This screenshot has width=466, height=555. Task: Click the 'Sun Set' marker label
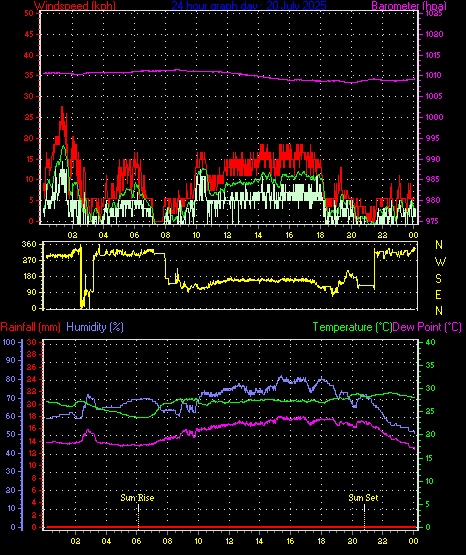(363, 498)
